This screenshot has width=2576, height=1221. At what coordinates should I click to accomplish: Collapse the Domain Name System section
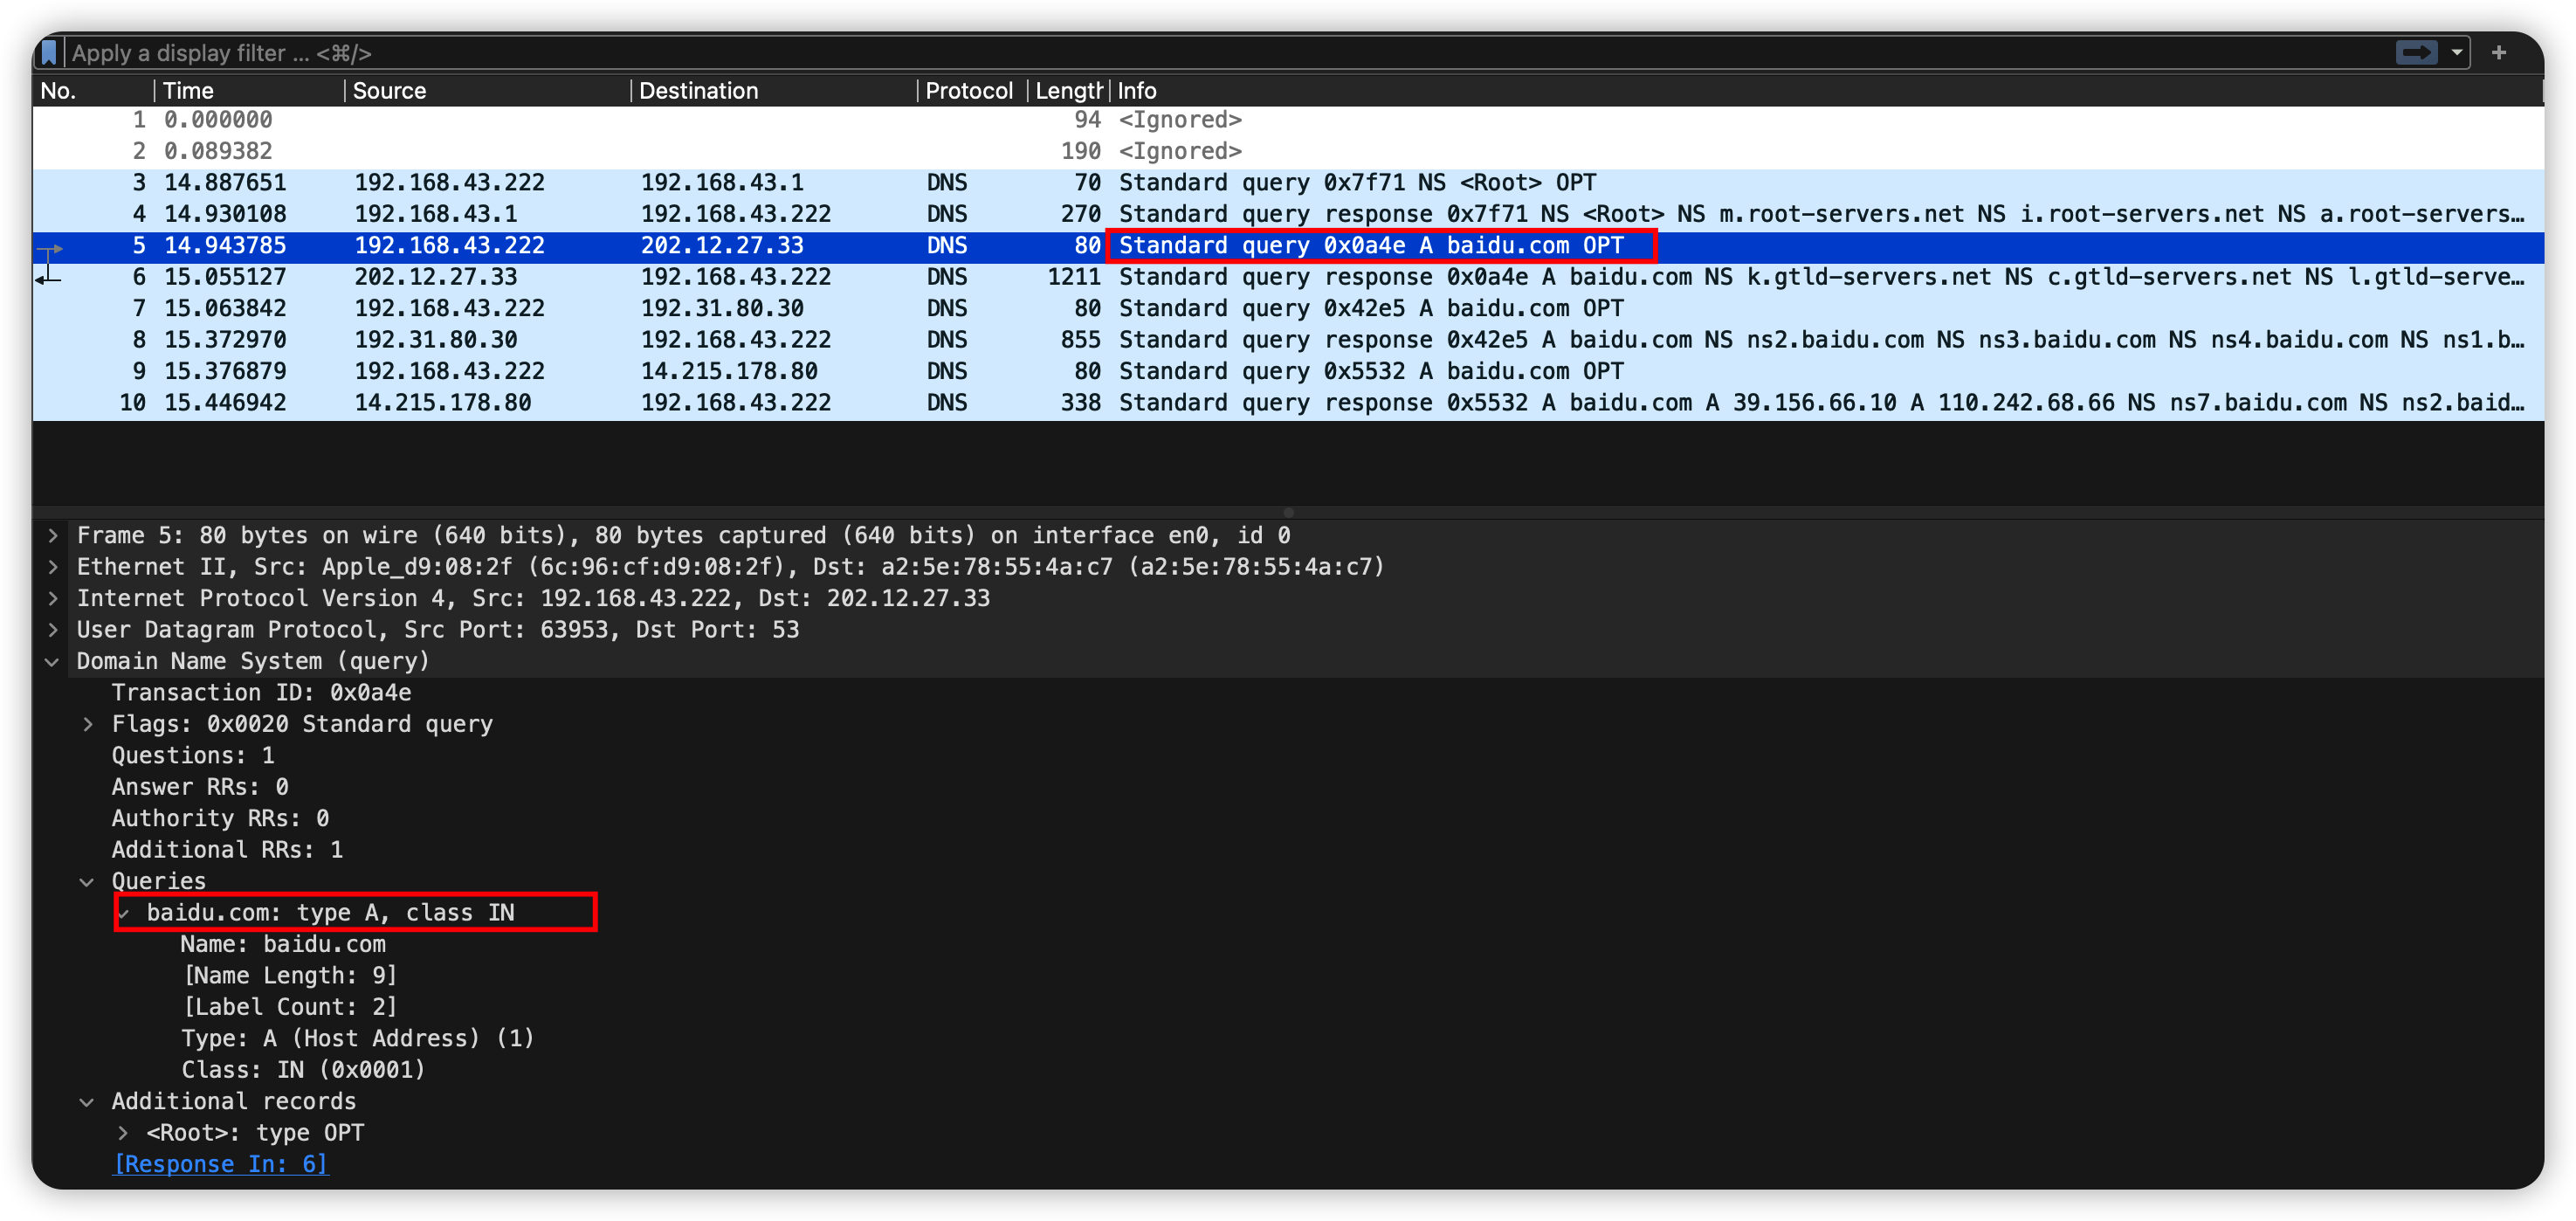point(53,662)
